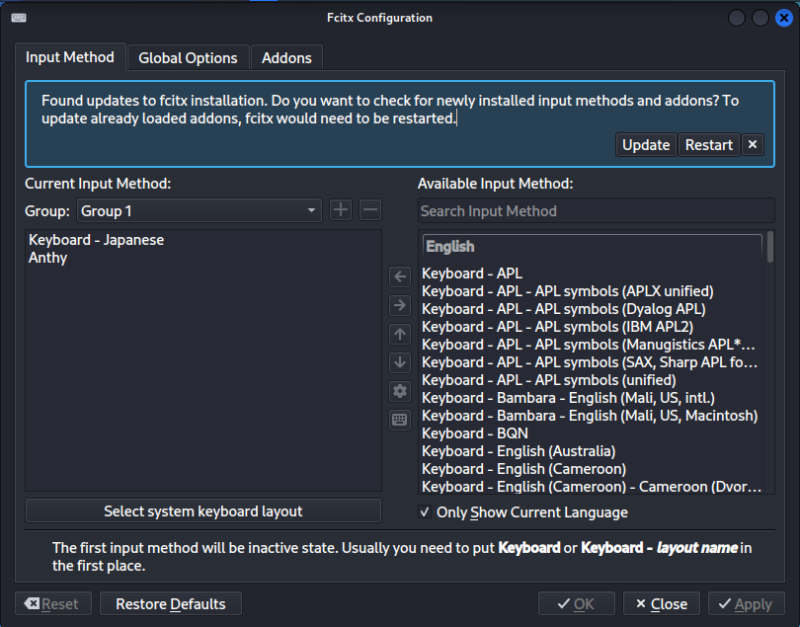Toggle Only Show Current Language checkbox
This screenshot has height=627, width=800.
(x=424, y=512)
